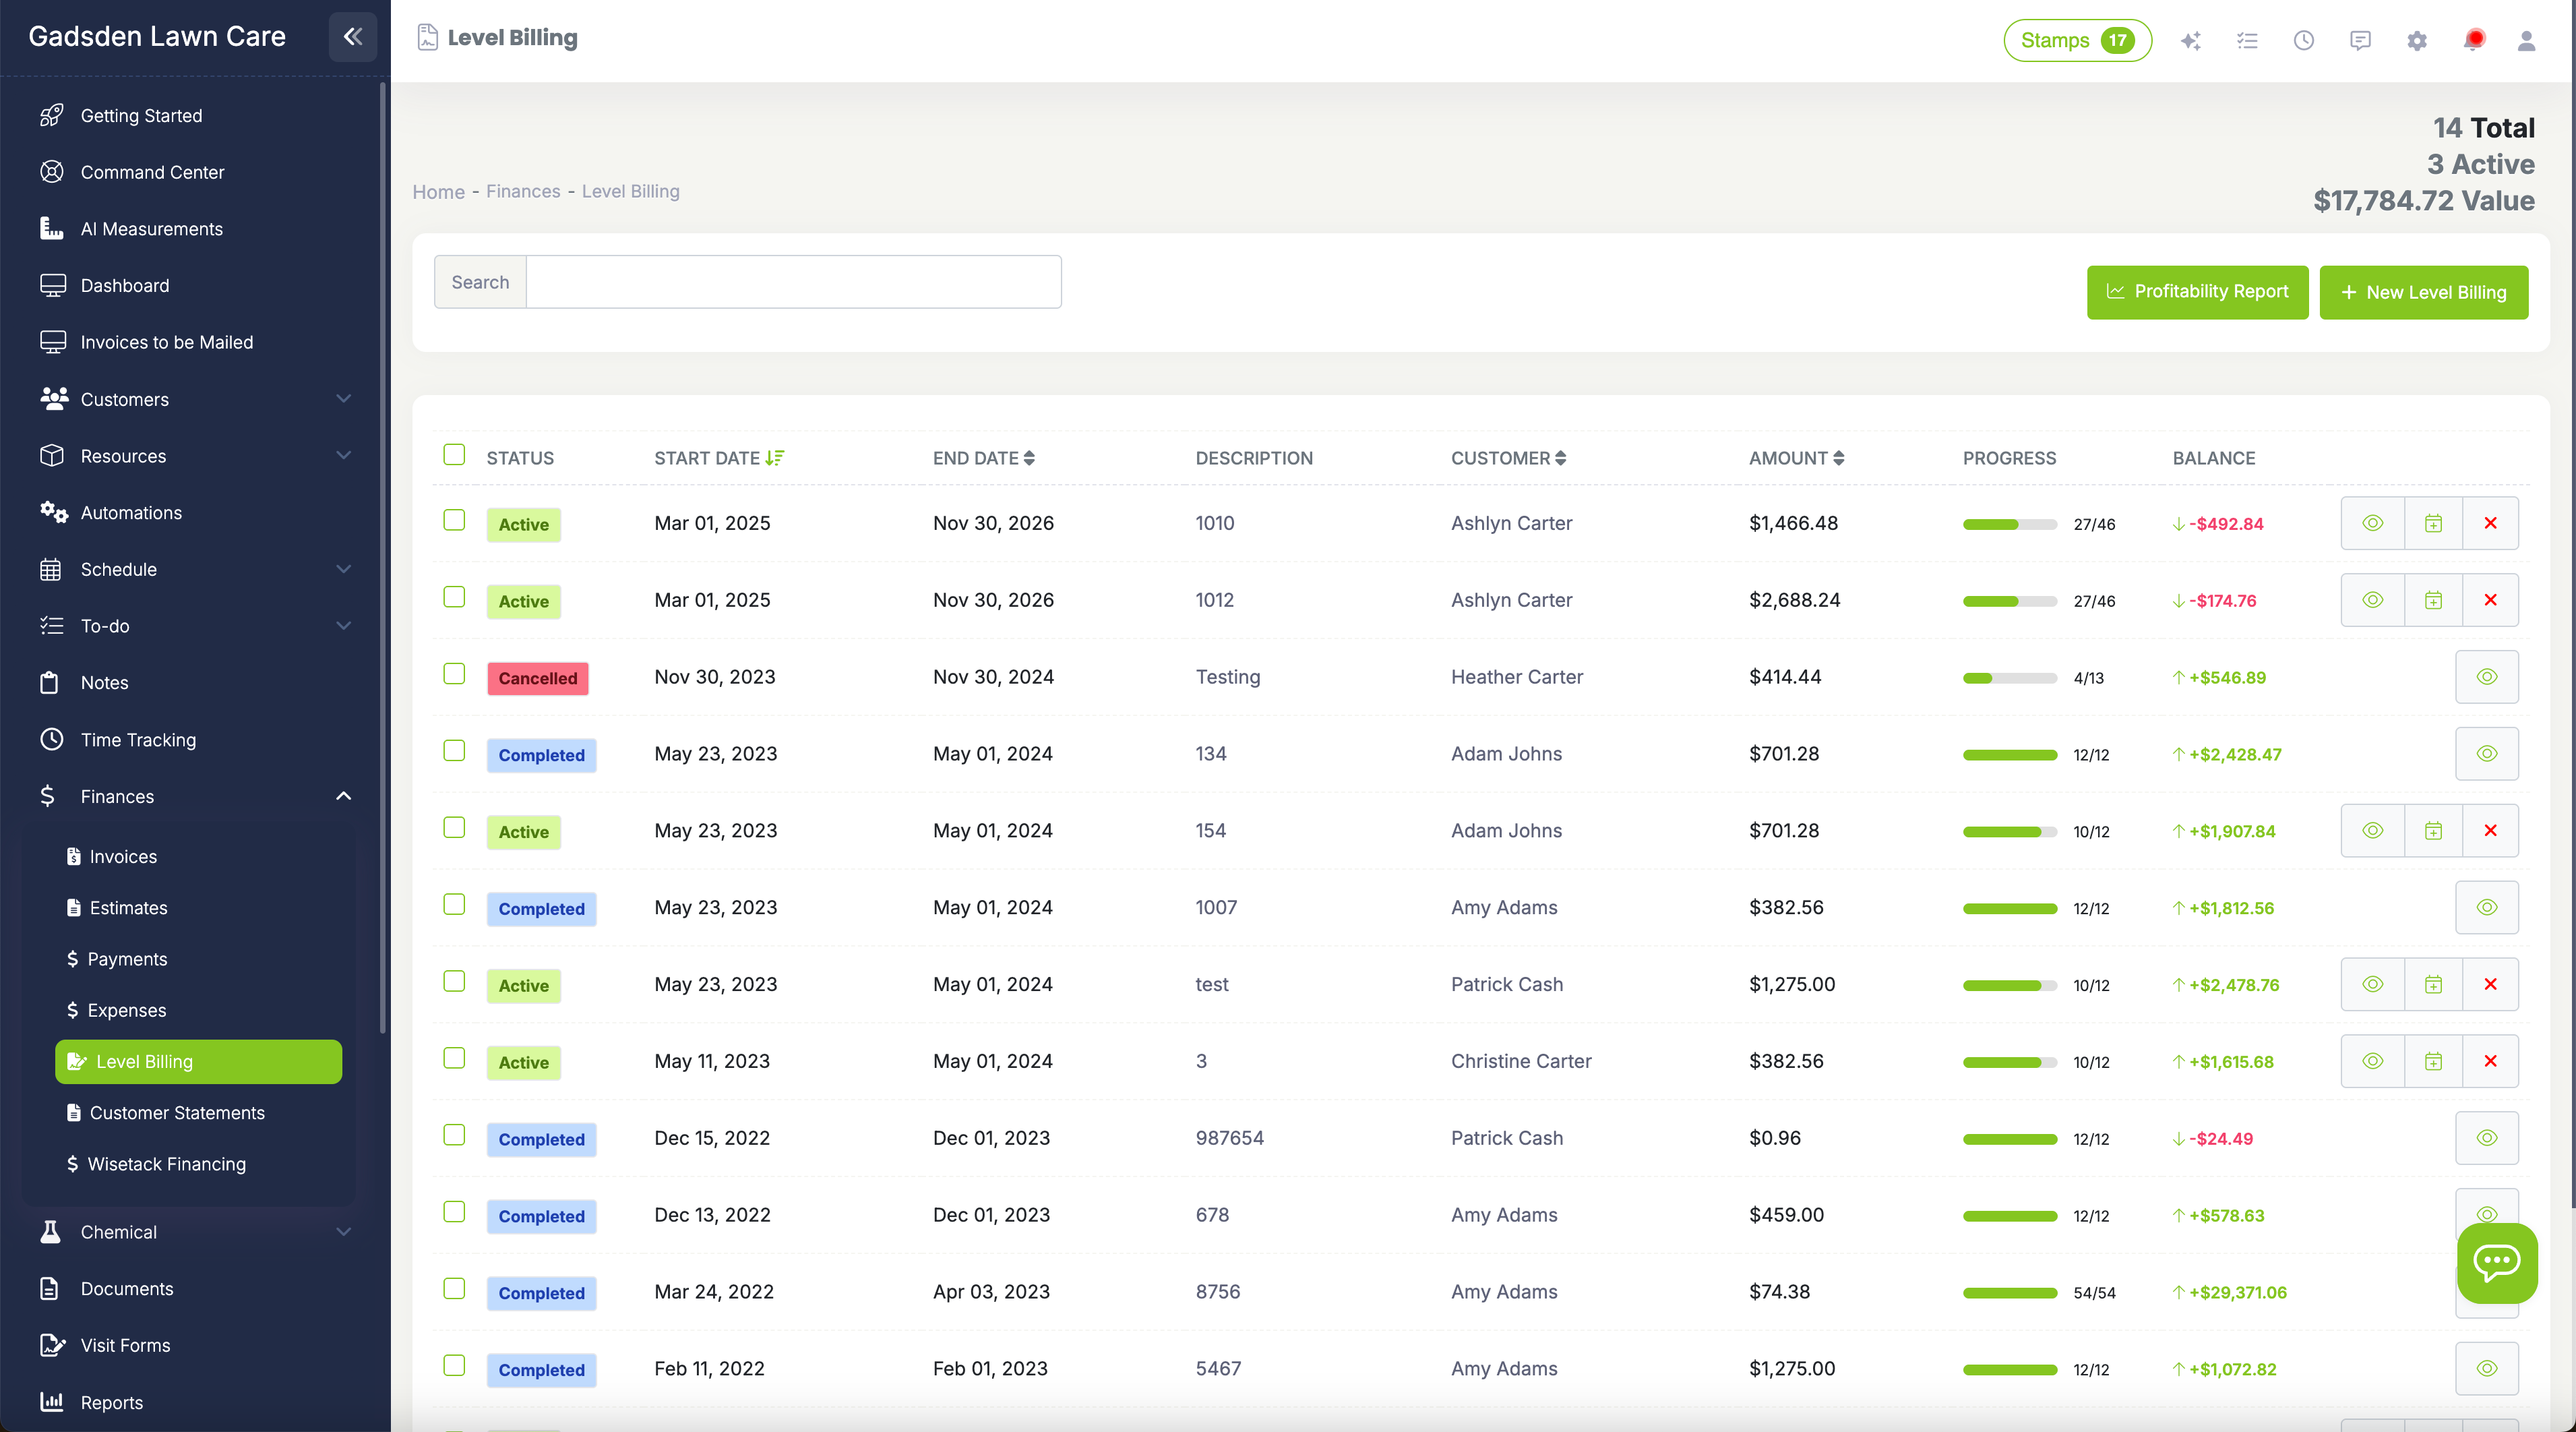Check the checkbox on Heather Carter's cancelled row
The height and width of the screenshot is (1432, 2576).
(454, 674)
